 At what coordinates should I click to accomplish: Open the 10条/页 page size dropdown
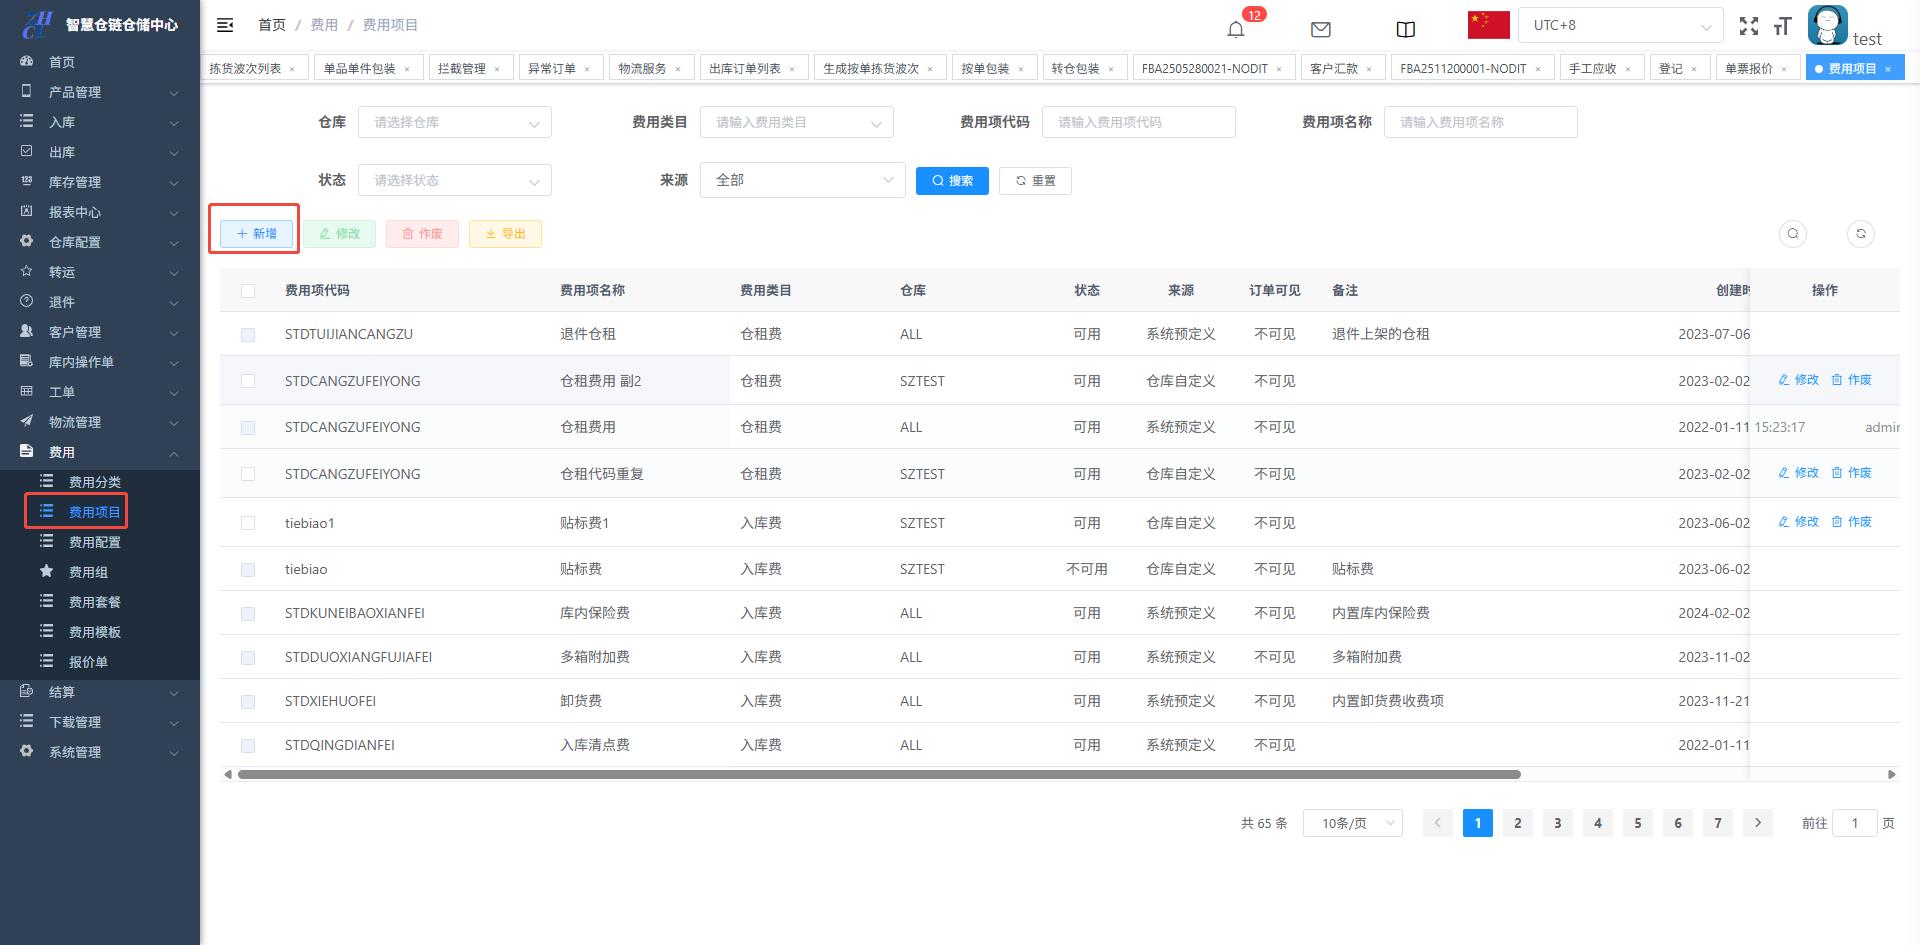click(1352, 823)
